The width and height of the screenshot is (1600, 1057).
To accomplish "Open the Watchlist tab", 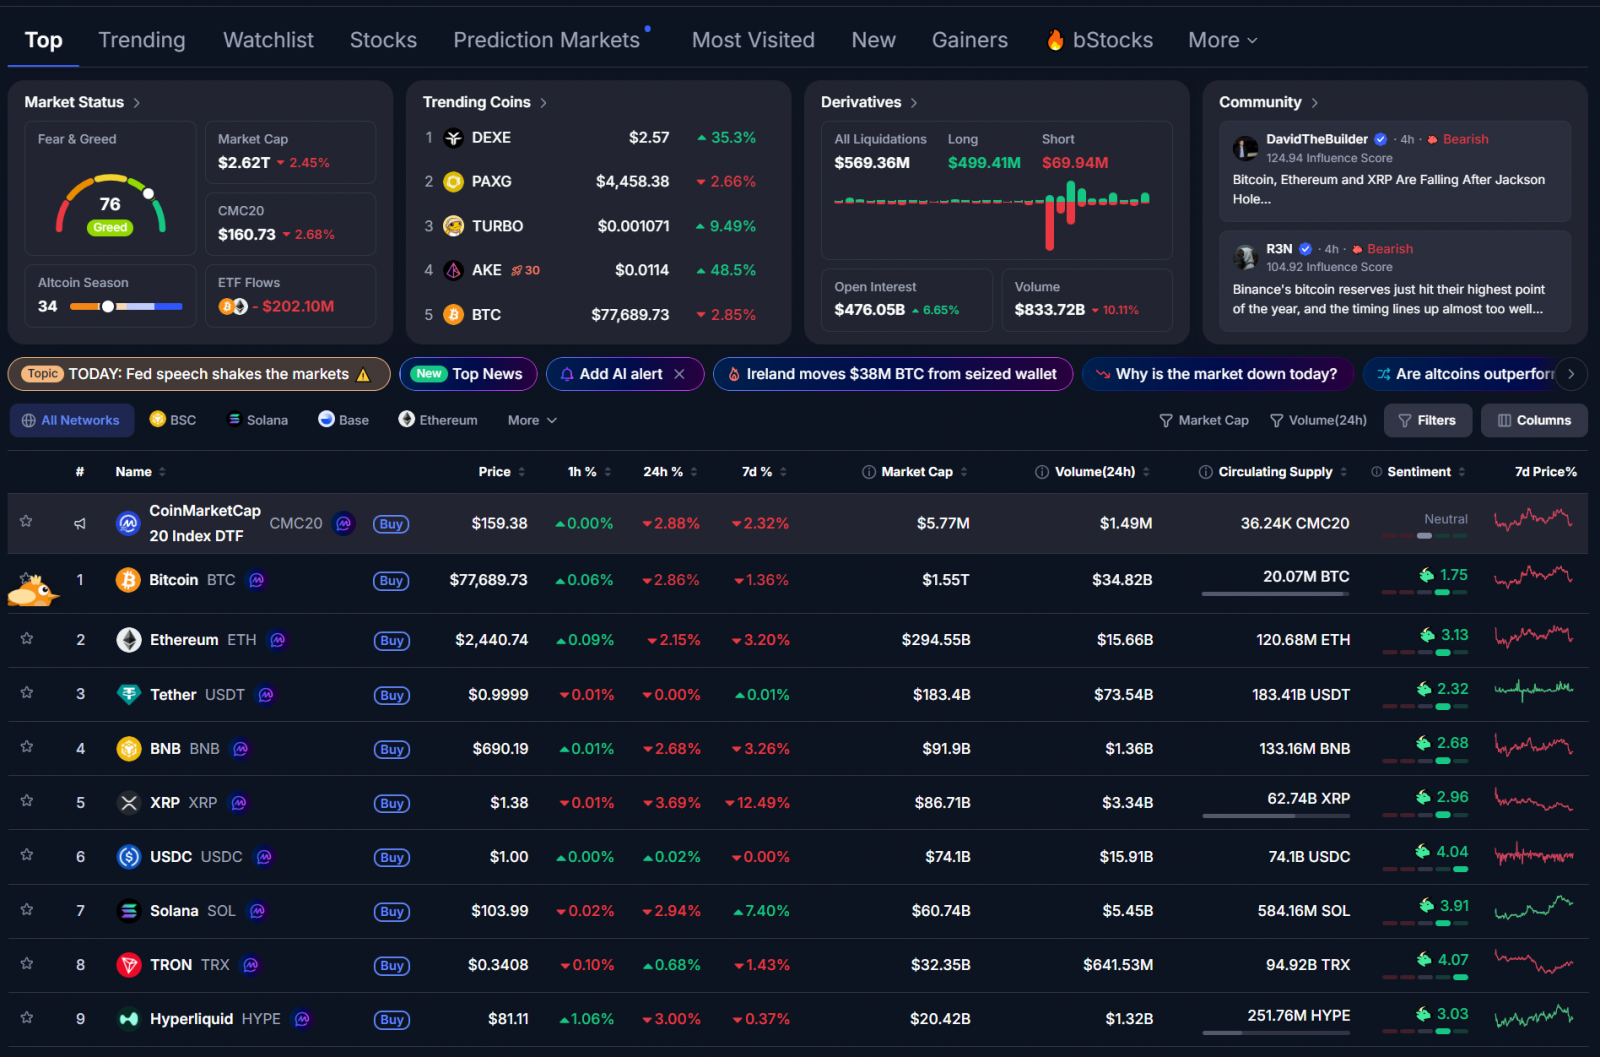I will pos(268,40).
